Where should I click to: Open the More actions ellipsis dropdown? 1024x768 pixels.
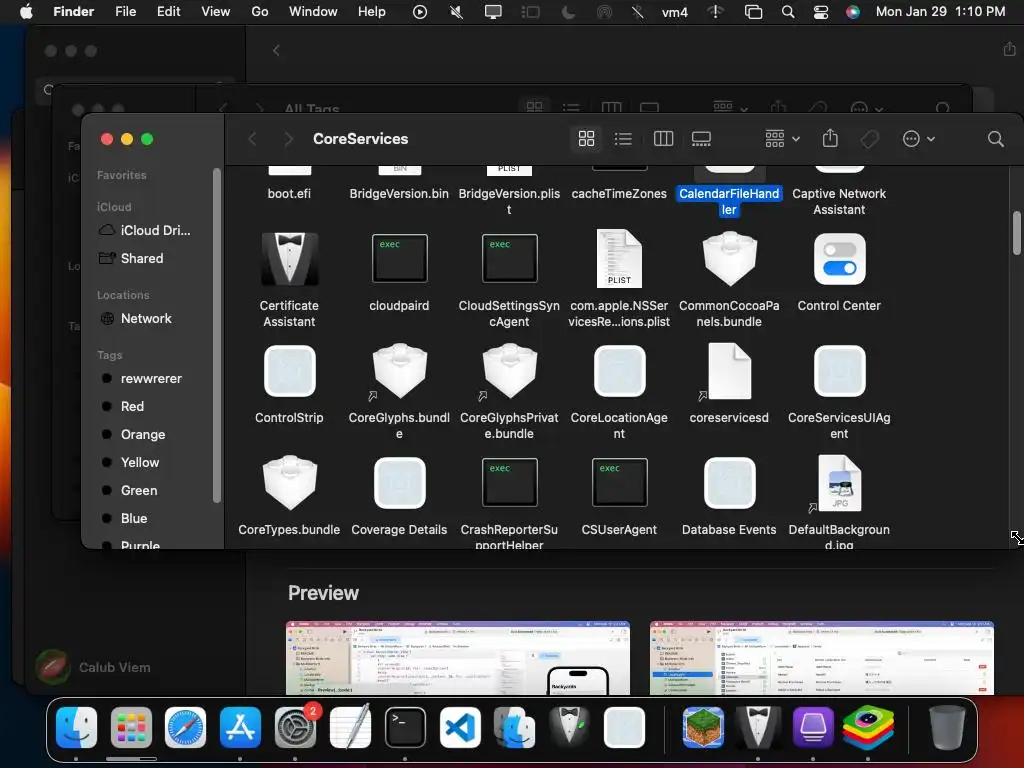pyautogui.click(x=918, y=138)
